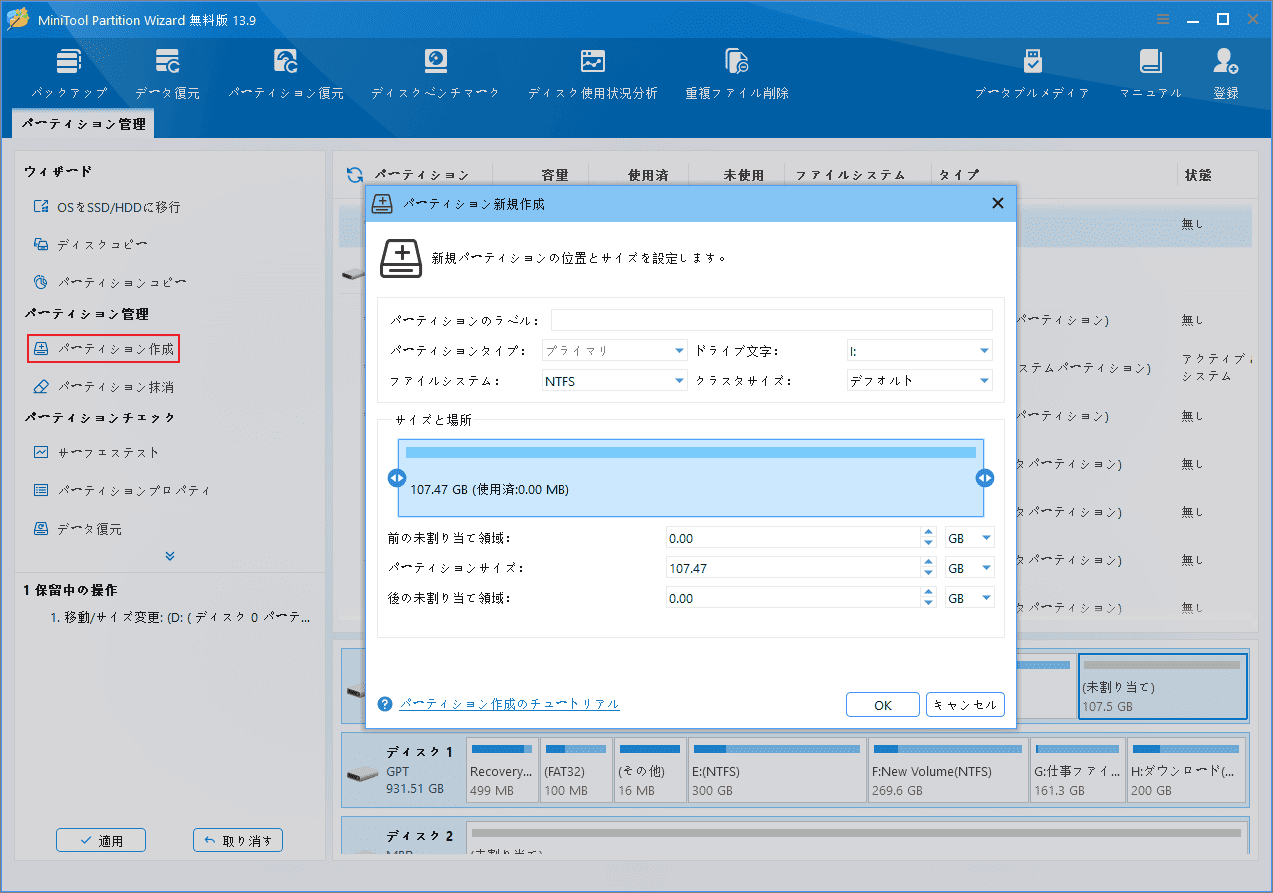1273x893 pixels.
Task: Click the help question mark icon in dialog
Action: tap(385, 704)
